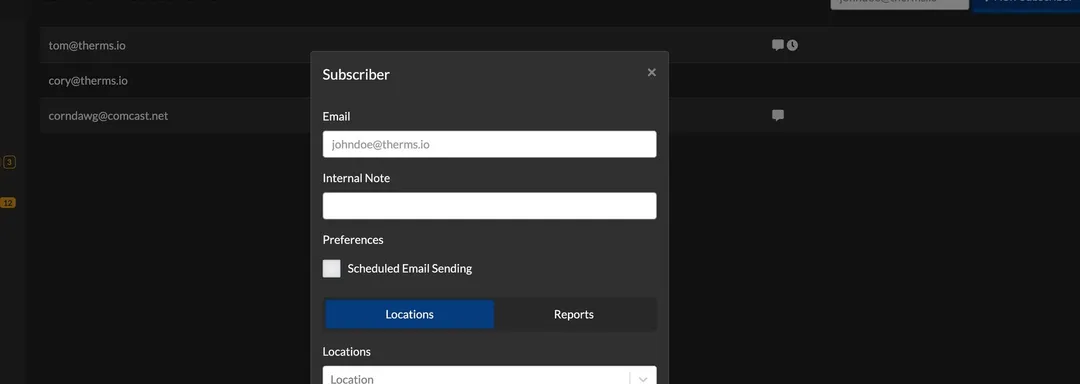Switch to the Reports tab
Image resolution: width=1080 pixels, height=384 pixels.
(574, 314)
